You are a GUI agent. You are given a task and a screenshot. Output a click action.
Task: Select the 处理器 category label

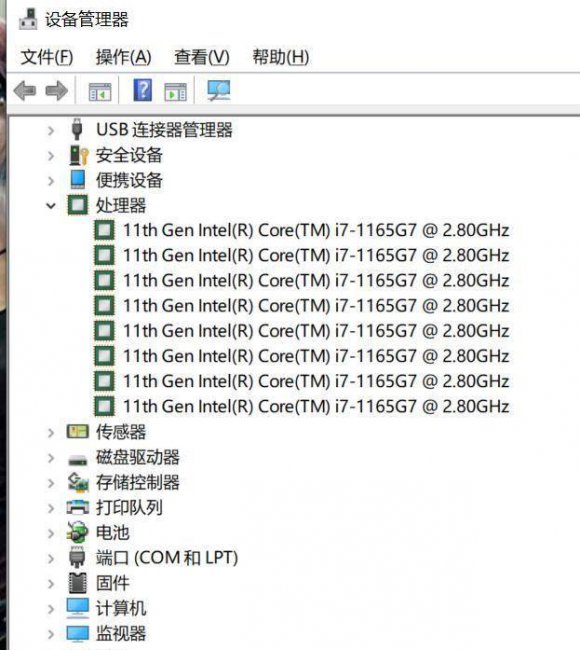(x=121, y=205)
